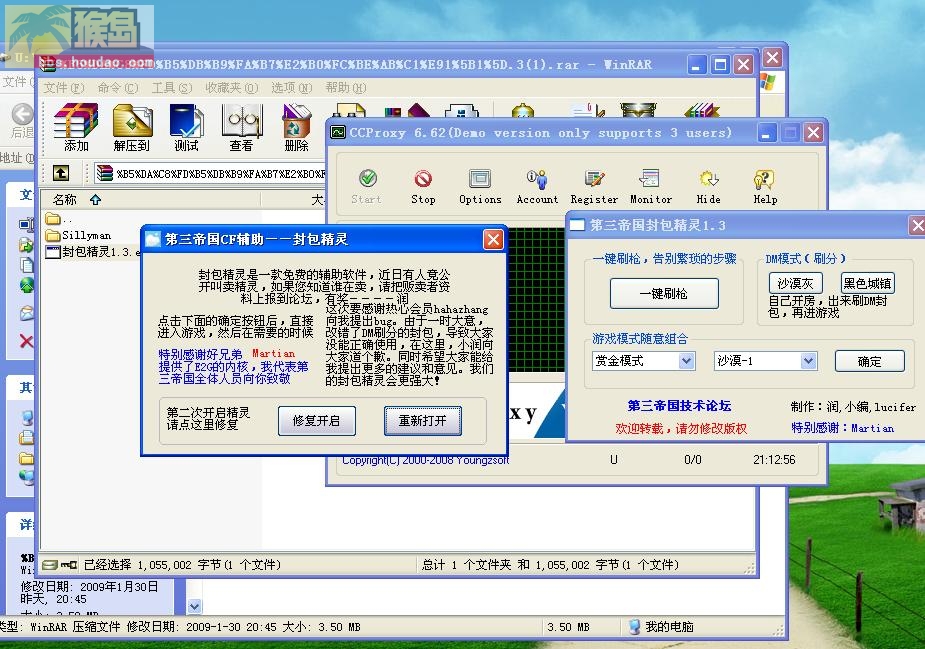Click the My Computer (我的电脑) status icon
This screenshot has width=925, height=649.
[x=634, y=627]
